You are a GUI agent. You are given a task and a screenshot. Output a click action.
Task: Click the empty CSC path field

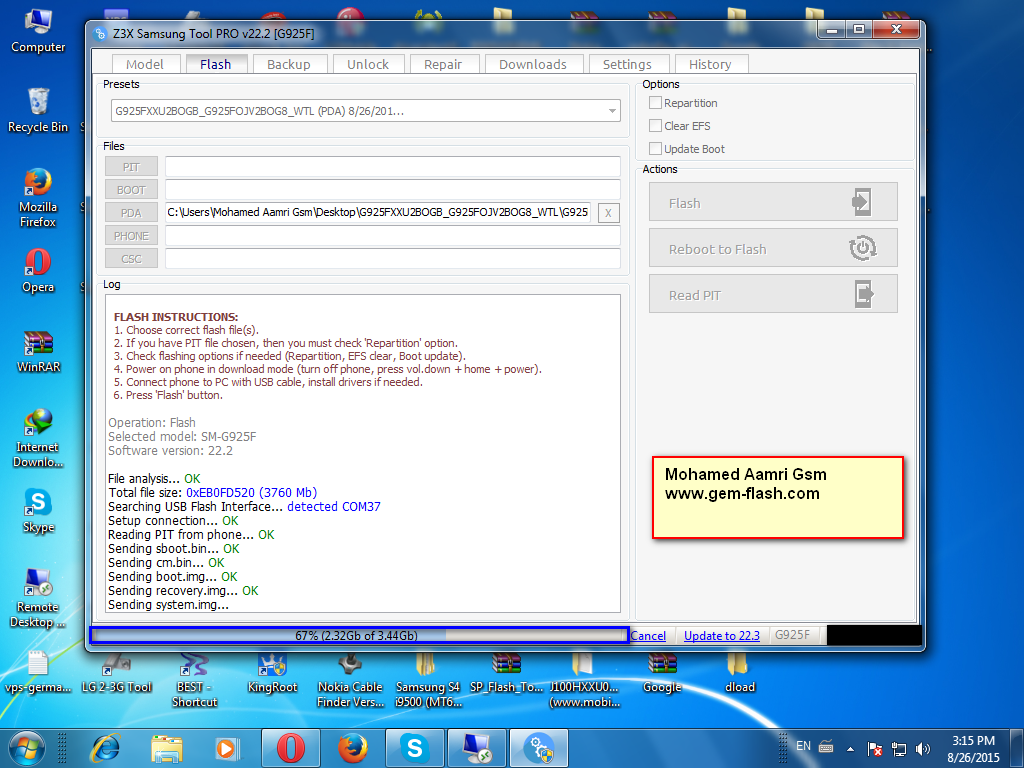[x=392, y=258]
